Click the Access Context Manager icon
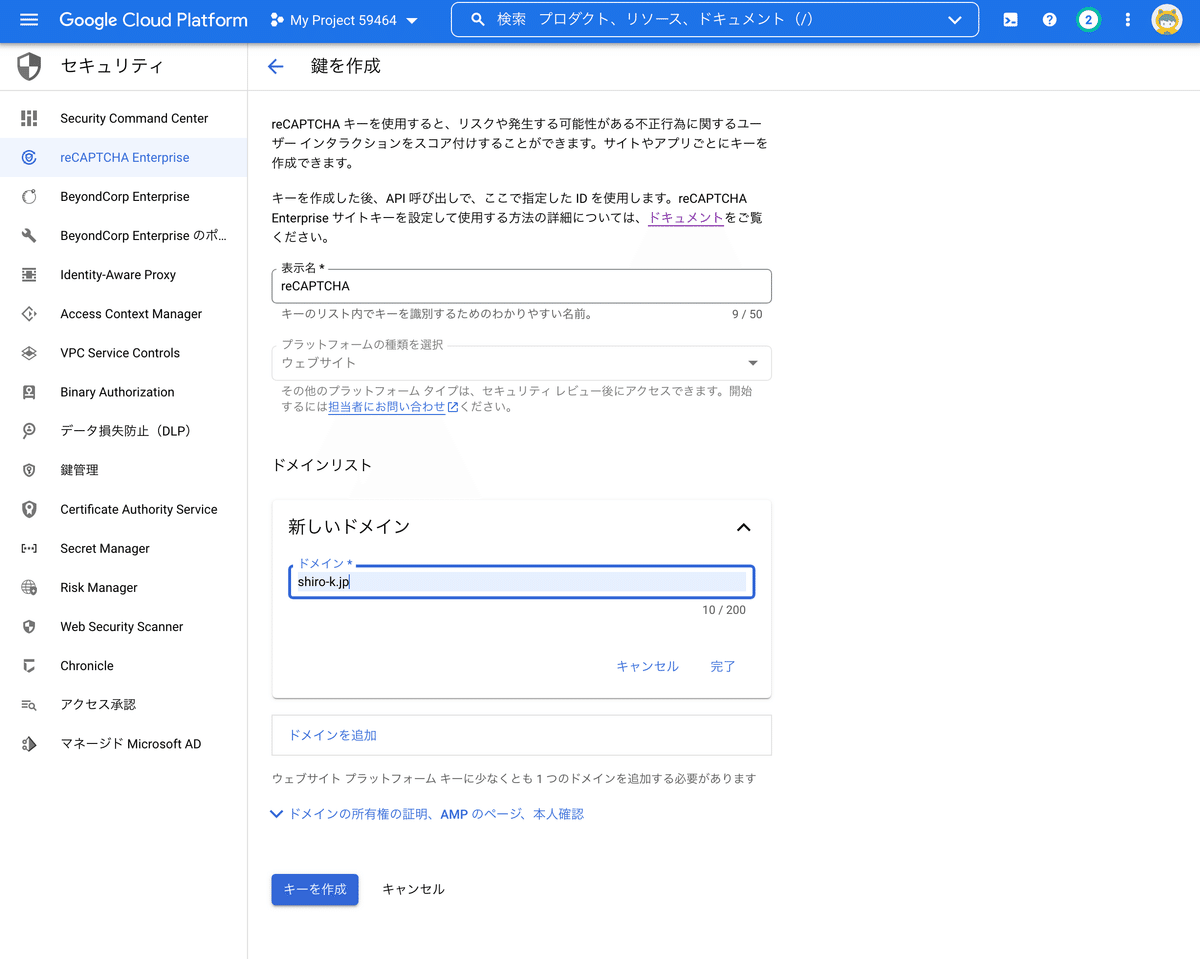This screenshot has width=1200, height=959. click(x=29, y=314)
